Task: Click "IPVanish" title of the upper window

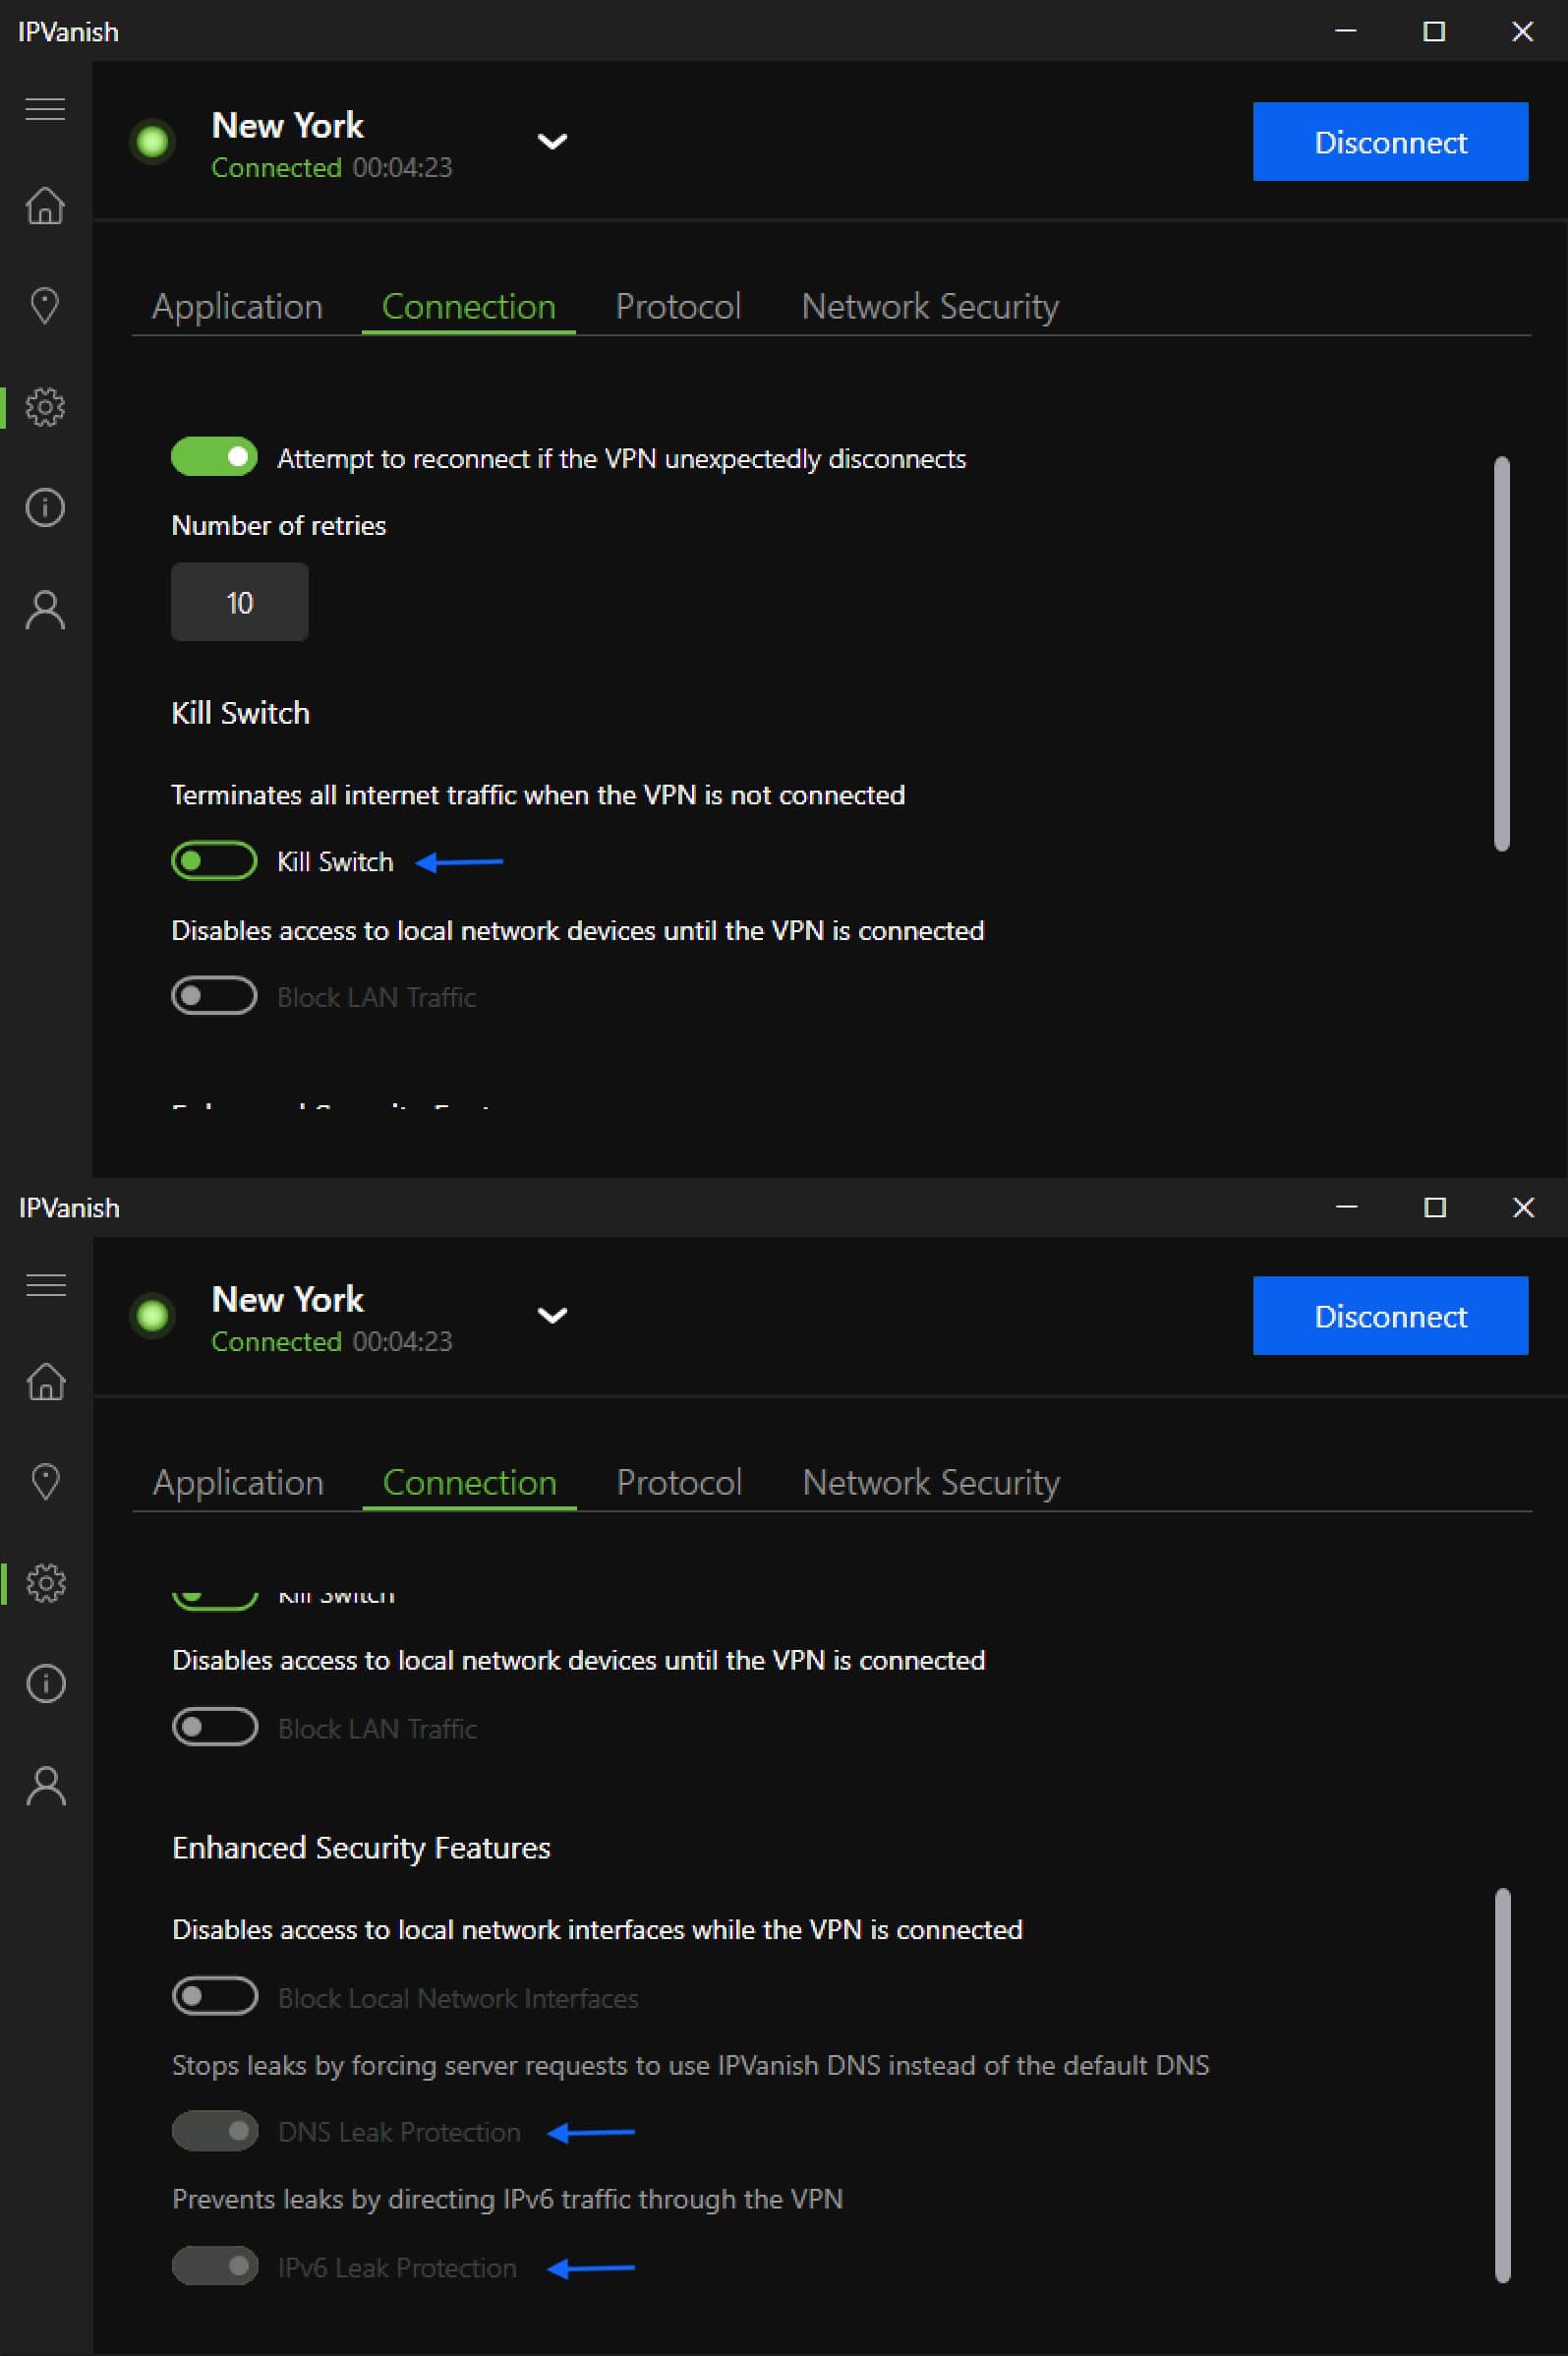Action: pyautogui.click(x=68, y=32)
